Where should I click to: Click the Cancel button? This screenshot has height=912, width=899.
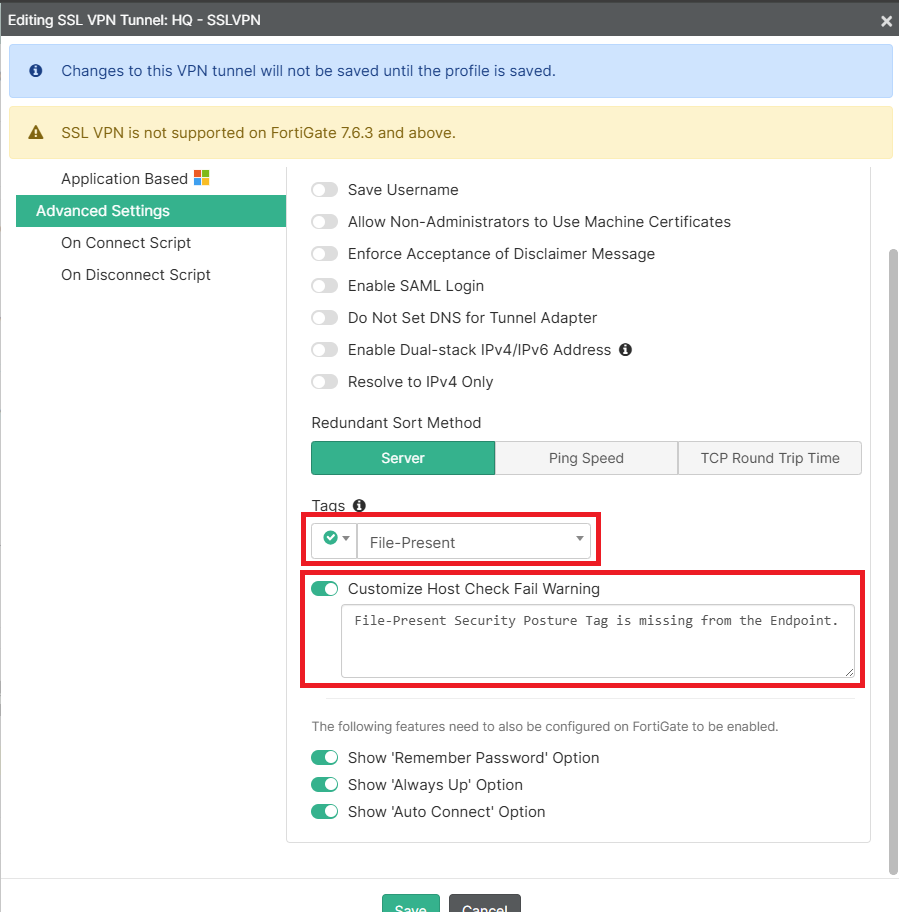pyautogui.click(x=485, y=904)
